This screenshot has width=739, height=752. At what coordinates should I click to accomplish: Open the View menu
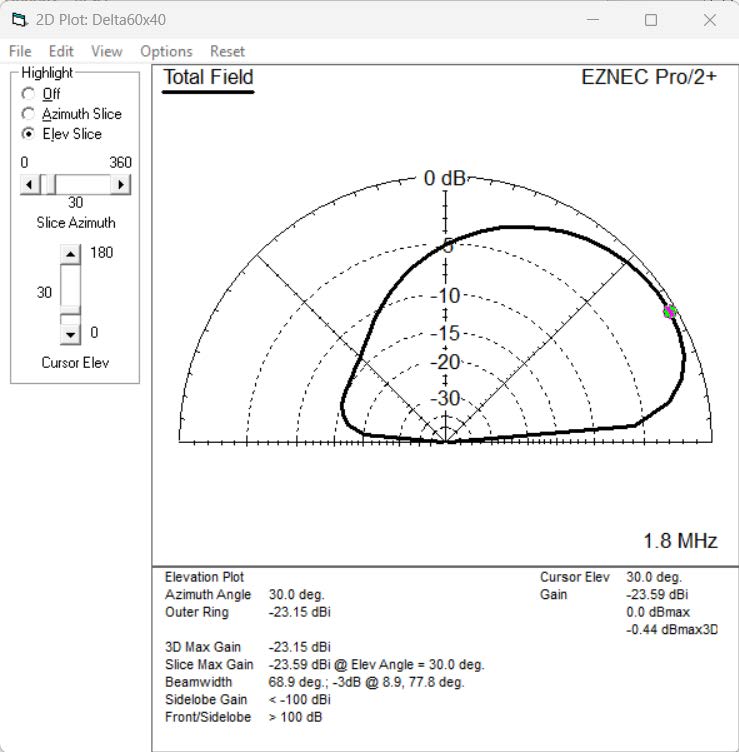106,51
